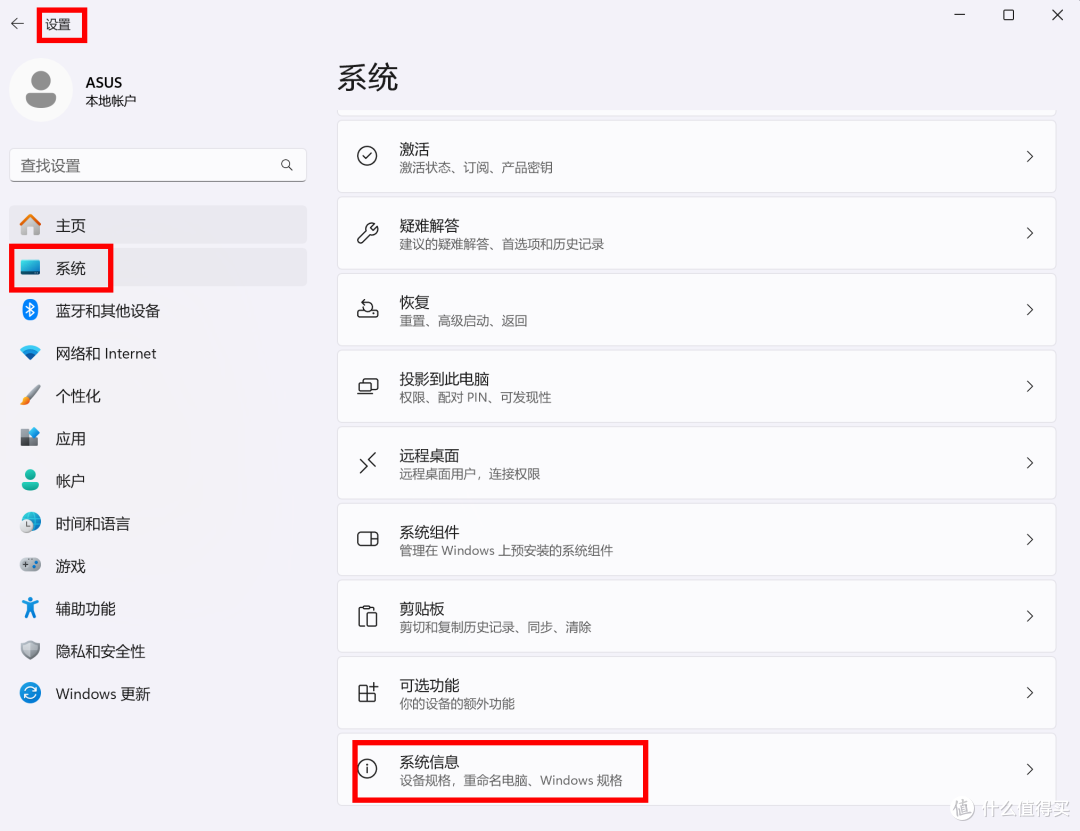The image size is (1080, 831).
Task: Open the 疑难解答 settings row title
Action: 429,225
